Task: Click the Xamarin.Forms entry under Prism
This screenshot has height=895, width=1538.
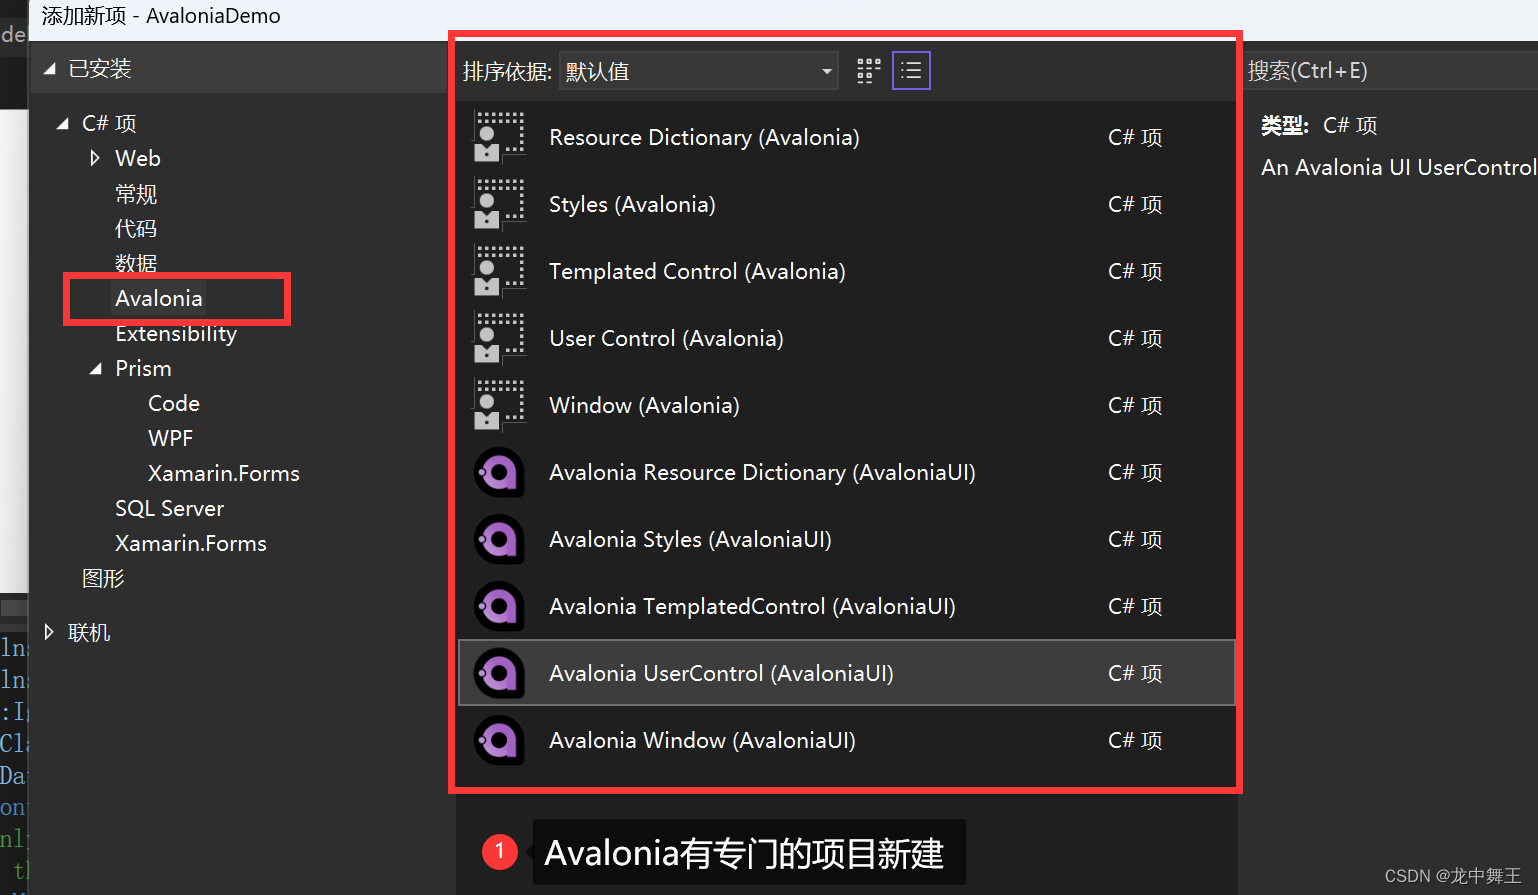Action: pos(223,473)
